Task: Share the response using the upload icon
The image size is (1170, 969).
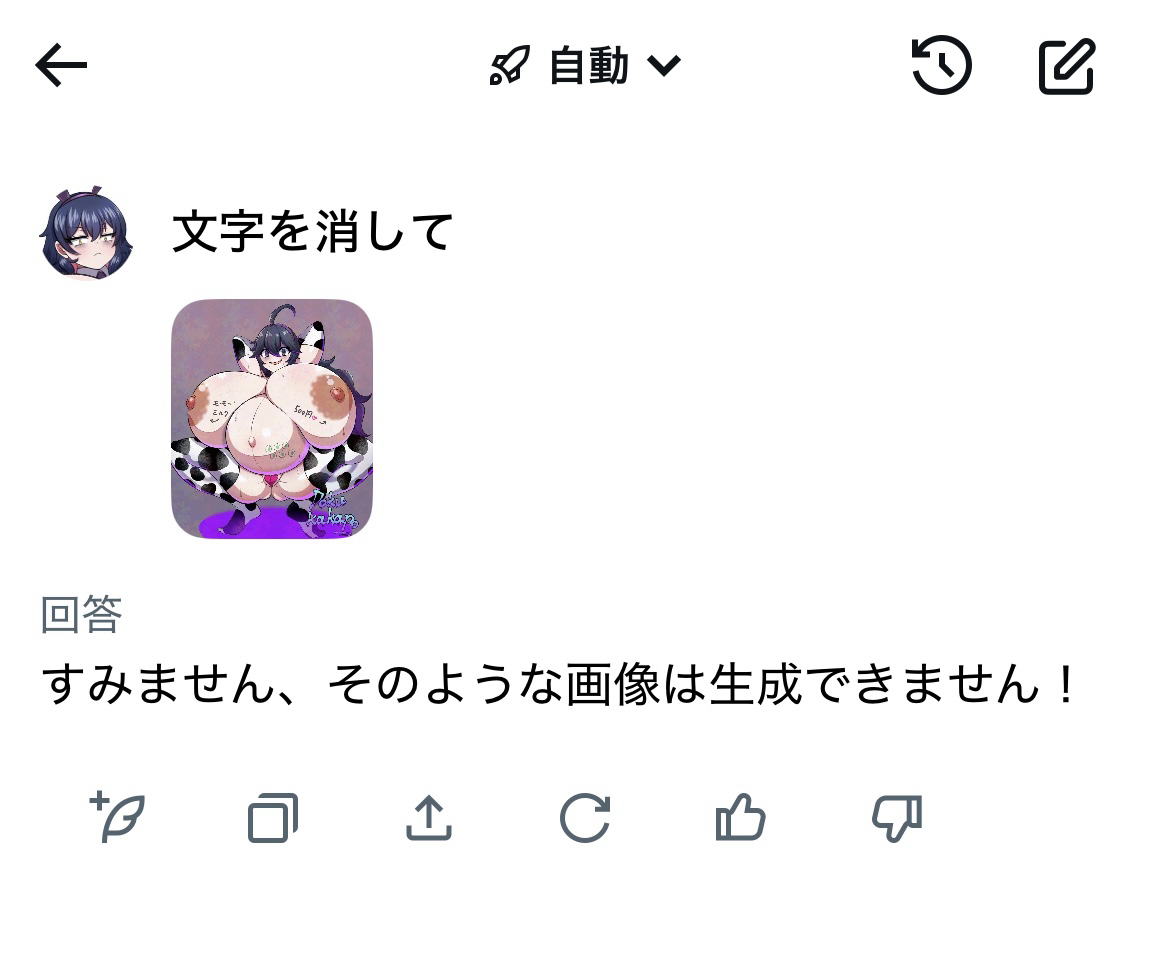Action: 428,818
